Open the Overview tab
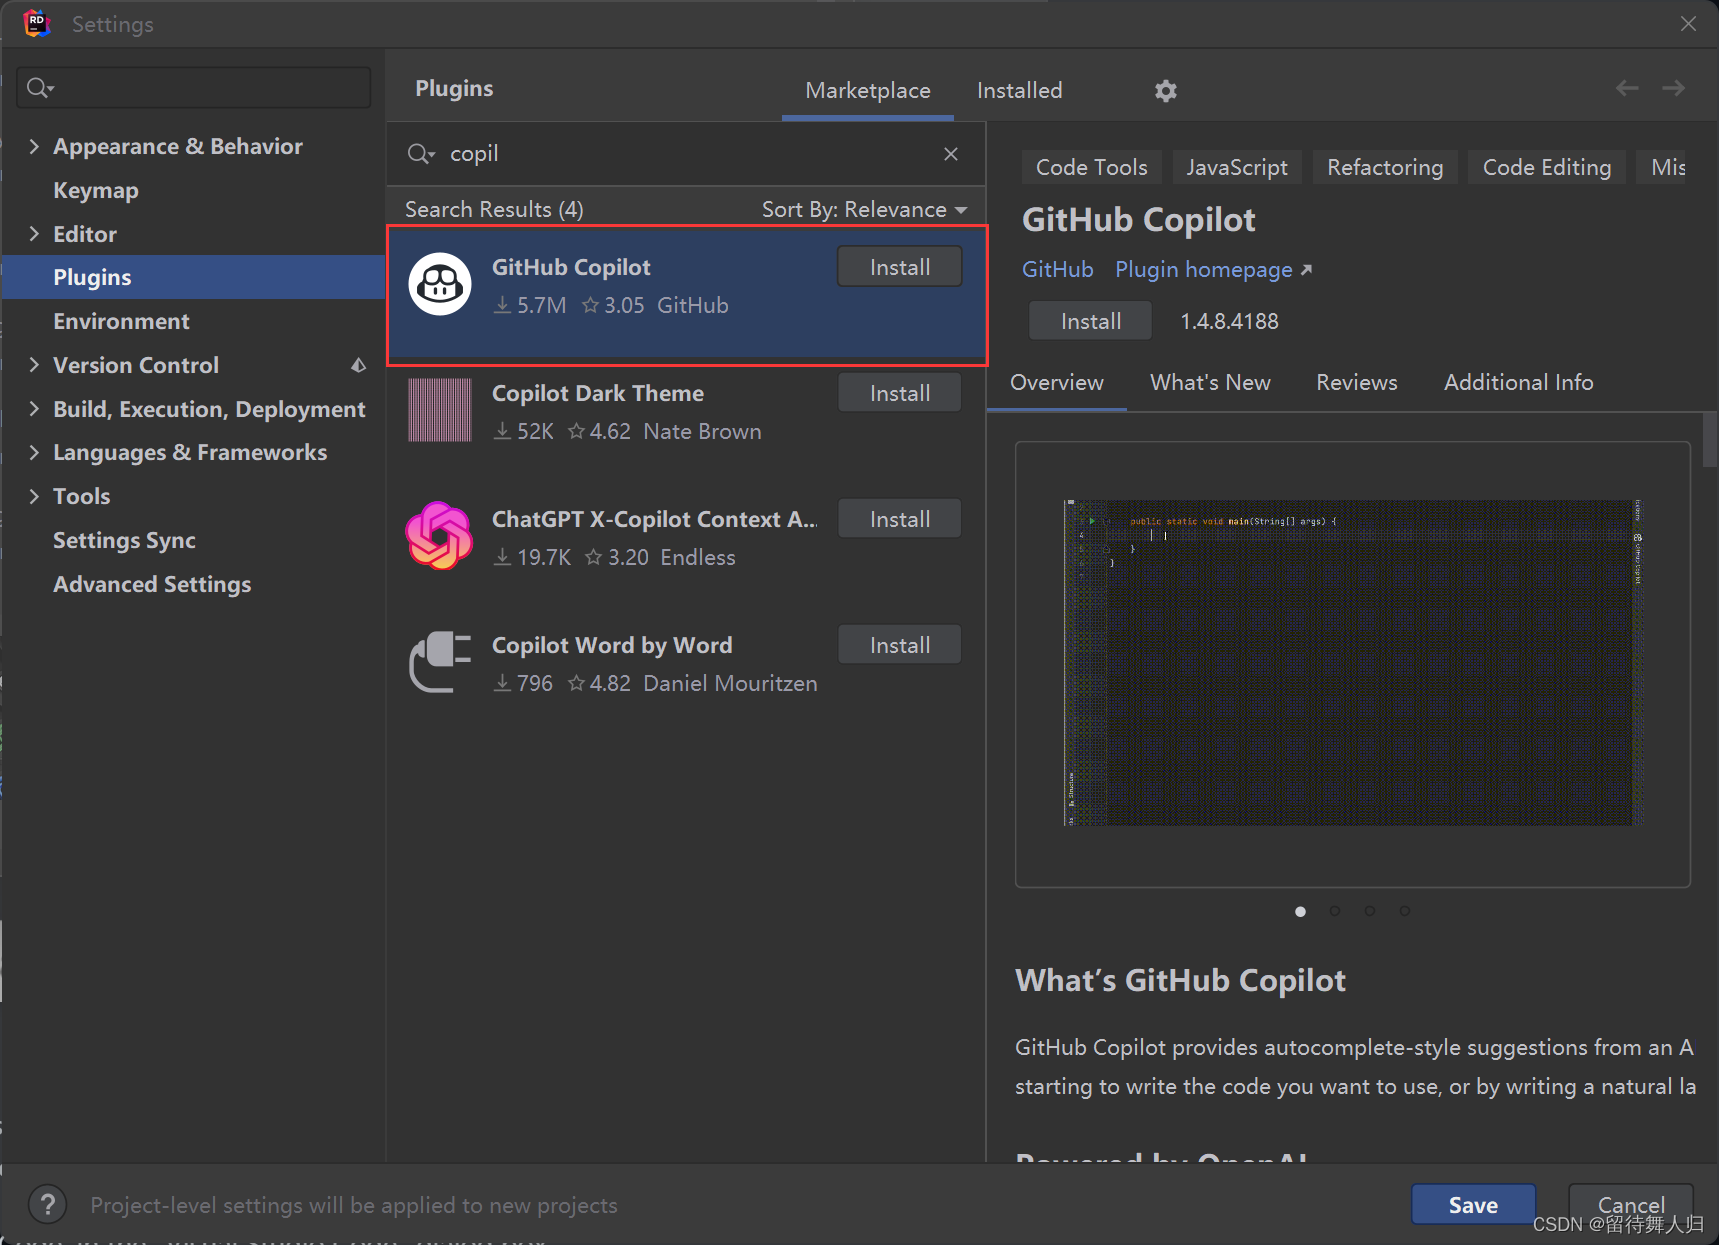Image resolution: width=1719 pixels, height=1245 pixels. pos(1057,383)
